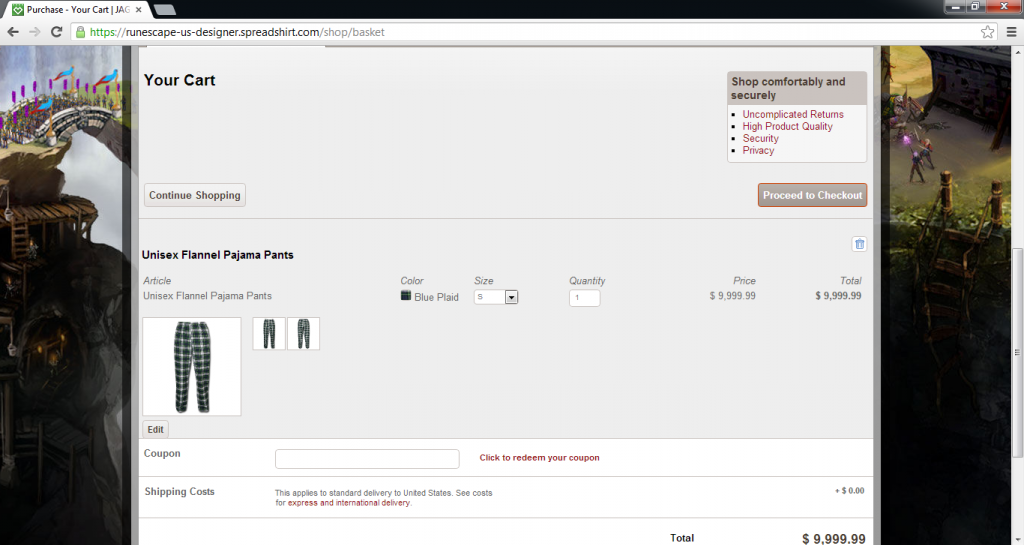Open a new browser tab
The height and width of the screenshot is (545, 1024).
(165, 10)
